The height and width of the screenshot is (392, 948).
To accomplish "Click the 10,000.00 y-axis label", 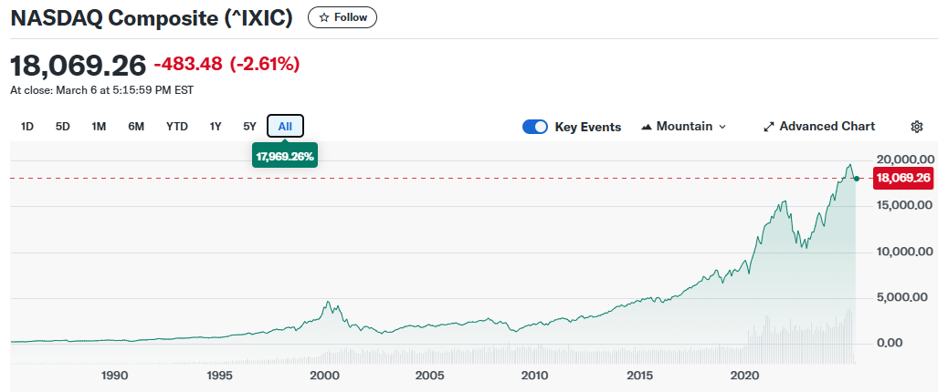I will pos(904,252).
